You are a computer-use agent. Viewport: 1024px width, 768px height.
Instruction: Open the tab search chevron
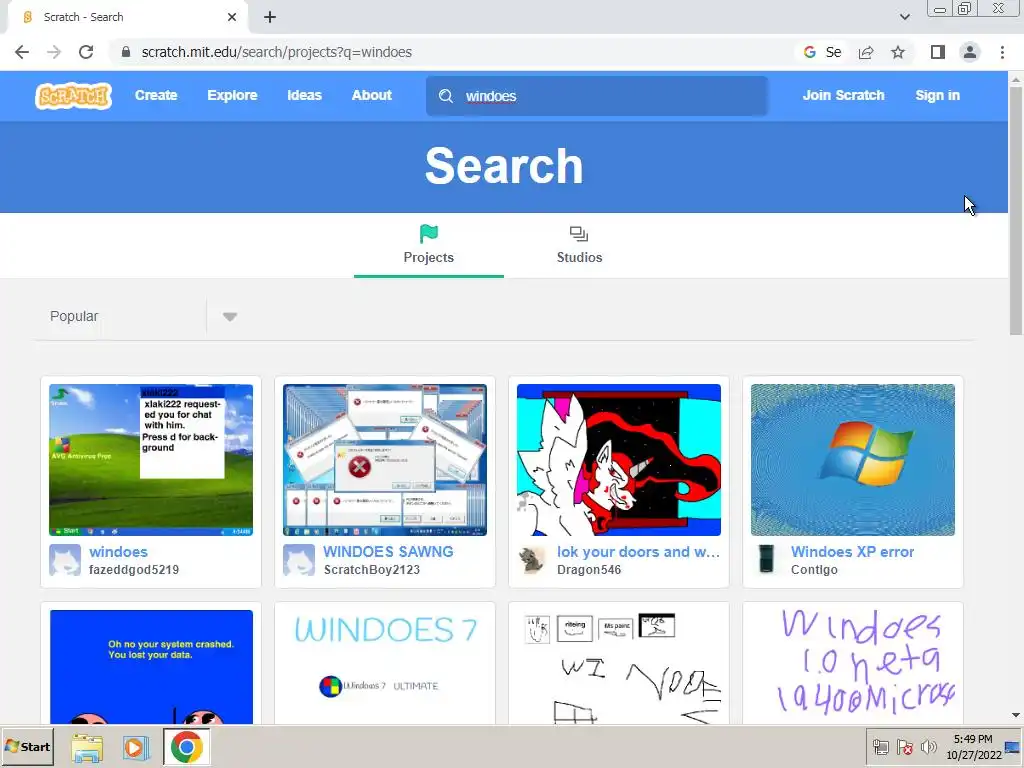[x=904, y=17]
